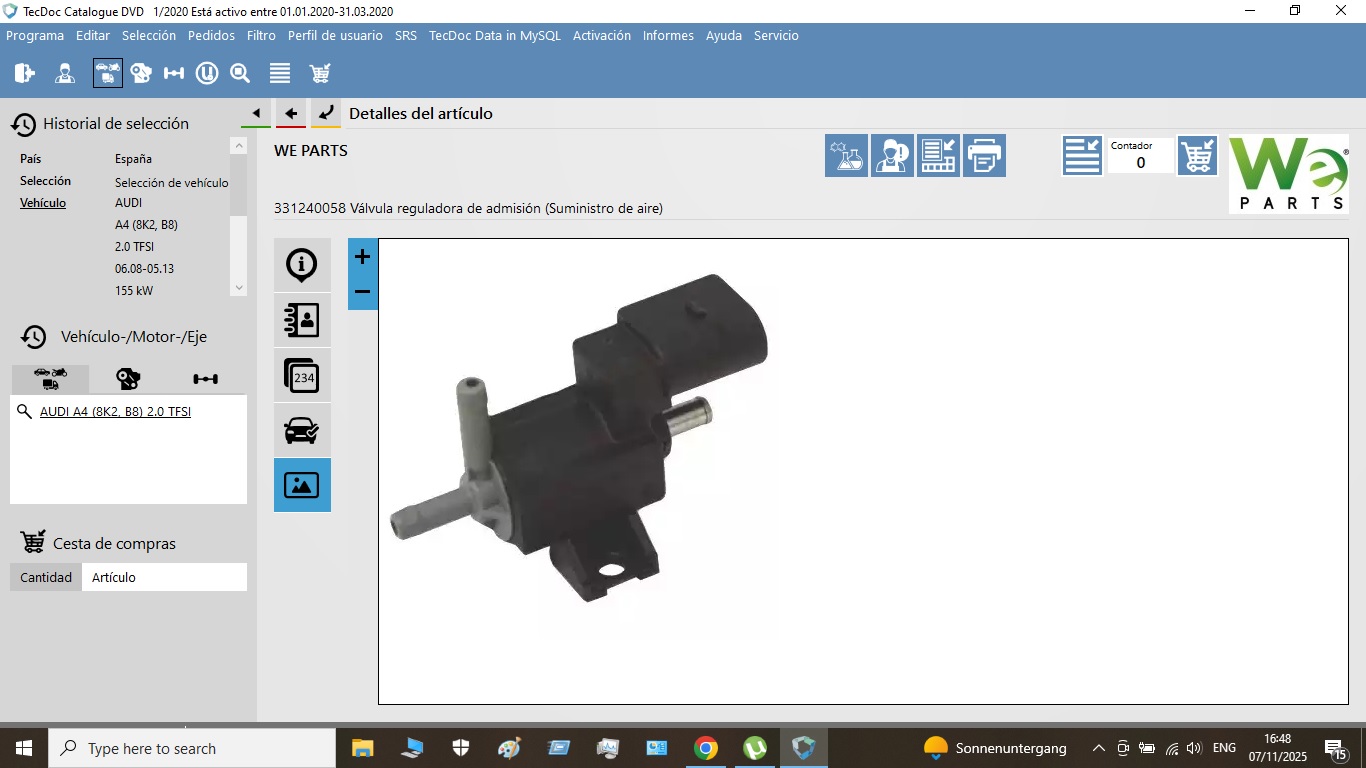Viewport: 1366px width, 768px height.
Task: Switch to engine tab in Vehículo-/Motor-/Eje panel
Action: [128, 379]
